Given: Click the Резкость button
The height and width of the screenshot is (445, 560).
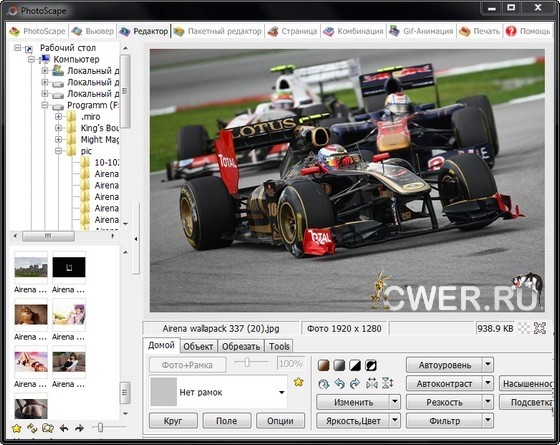Looking at the screenshot, I should click(445, 402).
